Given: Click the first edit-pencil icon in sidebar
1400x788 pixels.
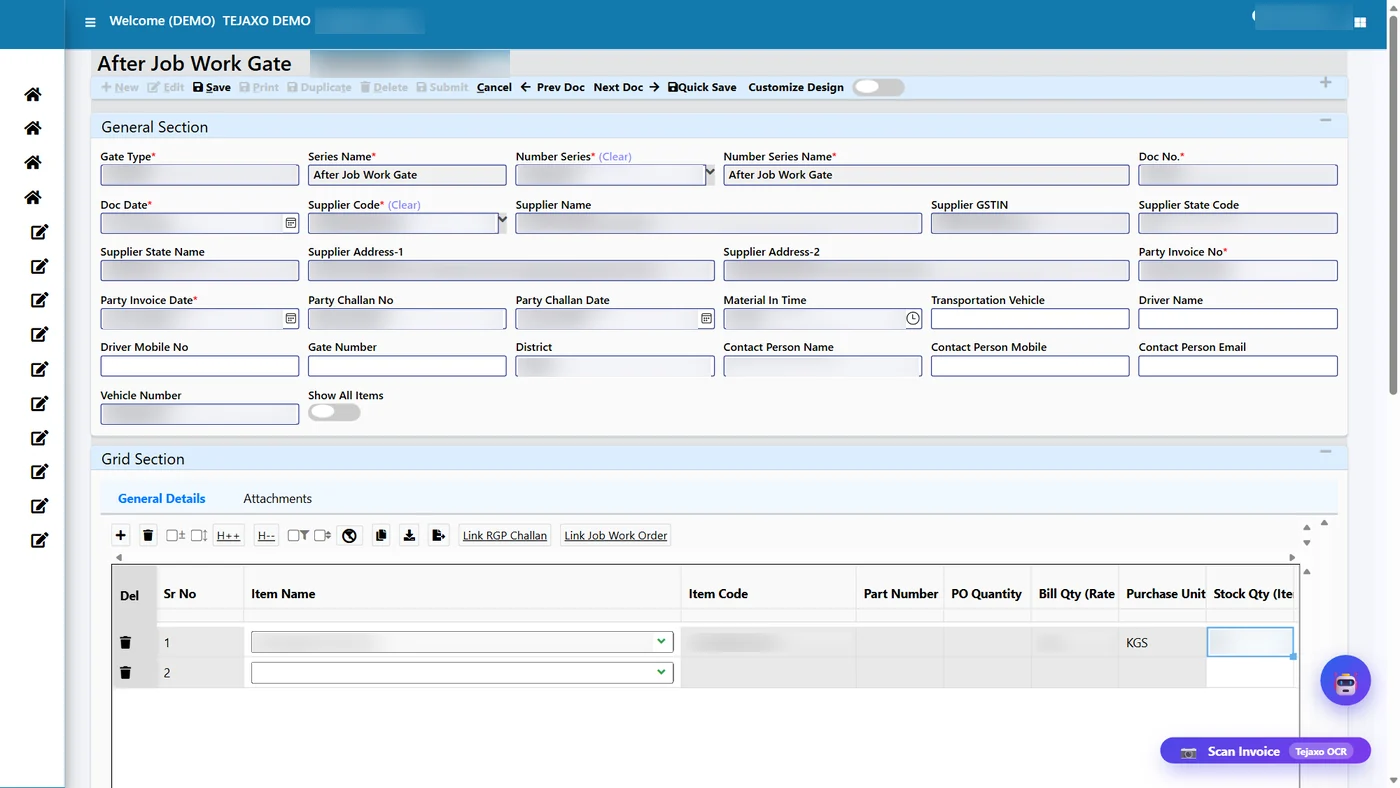Looking at the screenshot, I should pos(39,232).
